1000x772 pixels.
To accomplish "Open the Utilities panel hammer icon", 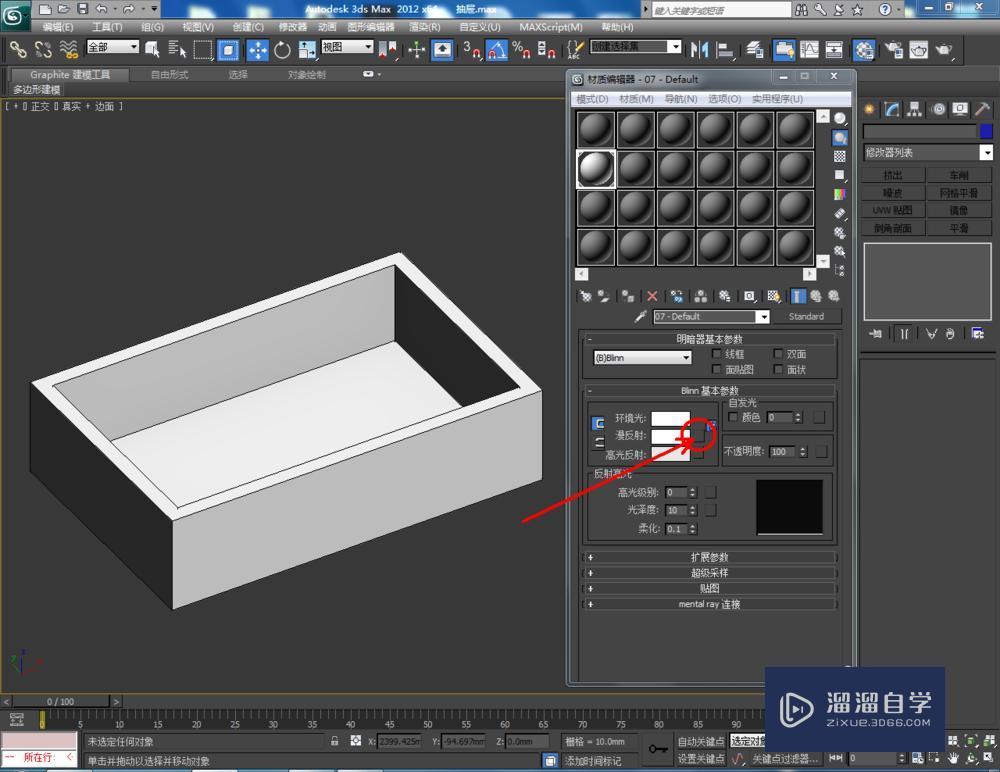I will pyautogui.click(x=983, y=109).
